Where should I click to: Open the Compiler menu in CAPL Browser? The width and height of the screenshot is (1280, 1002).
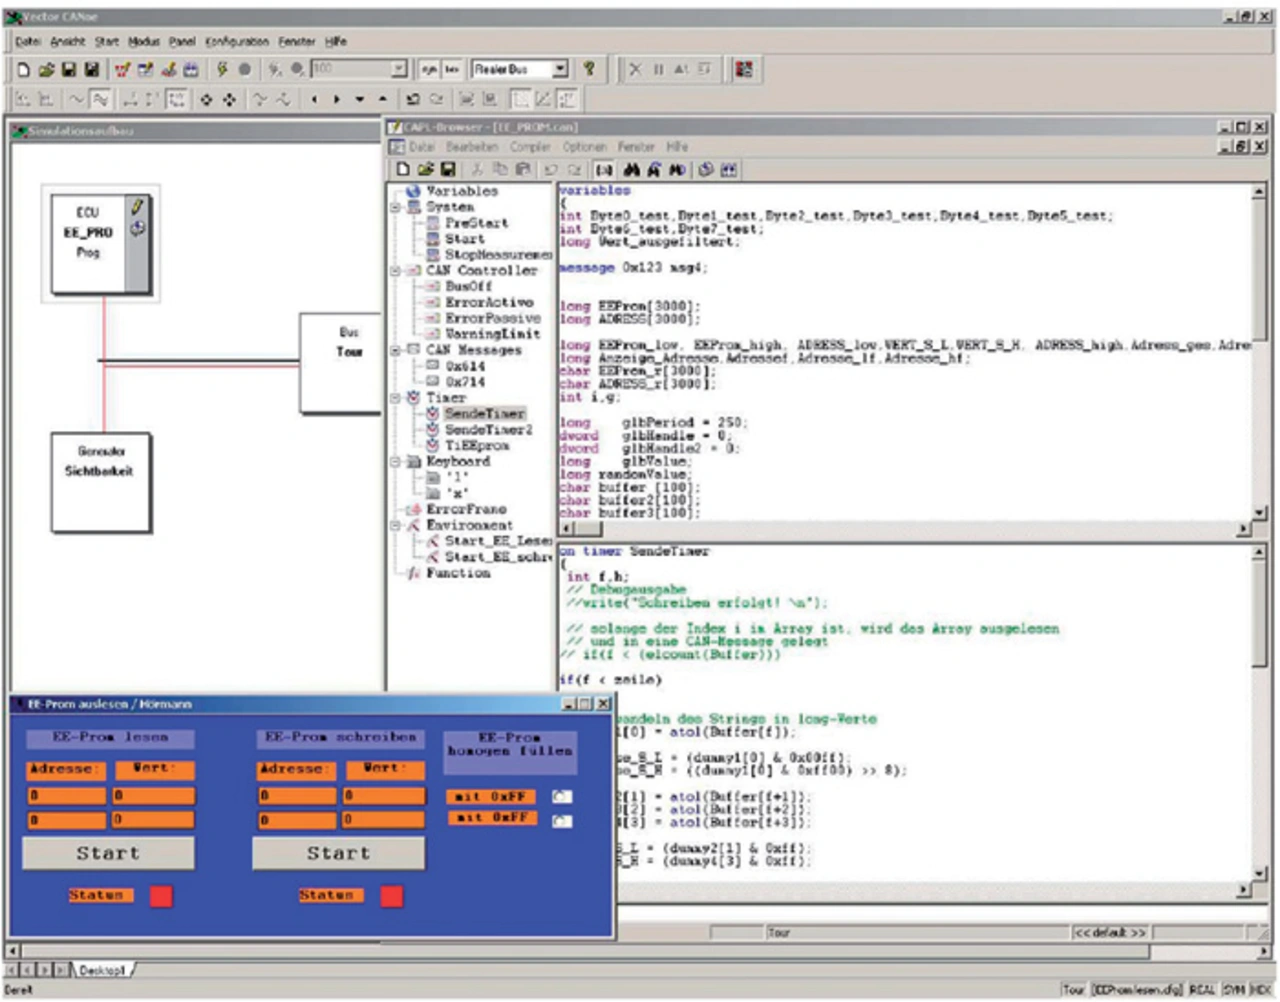point(529,147)
